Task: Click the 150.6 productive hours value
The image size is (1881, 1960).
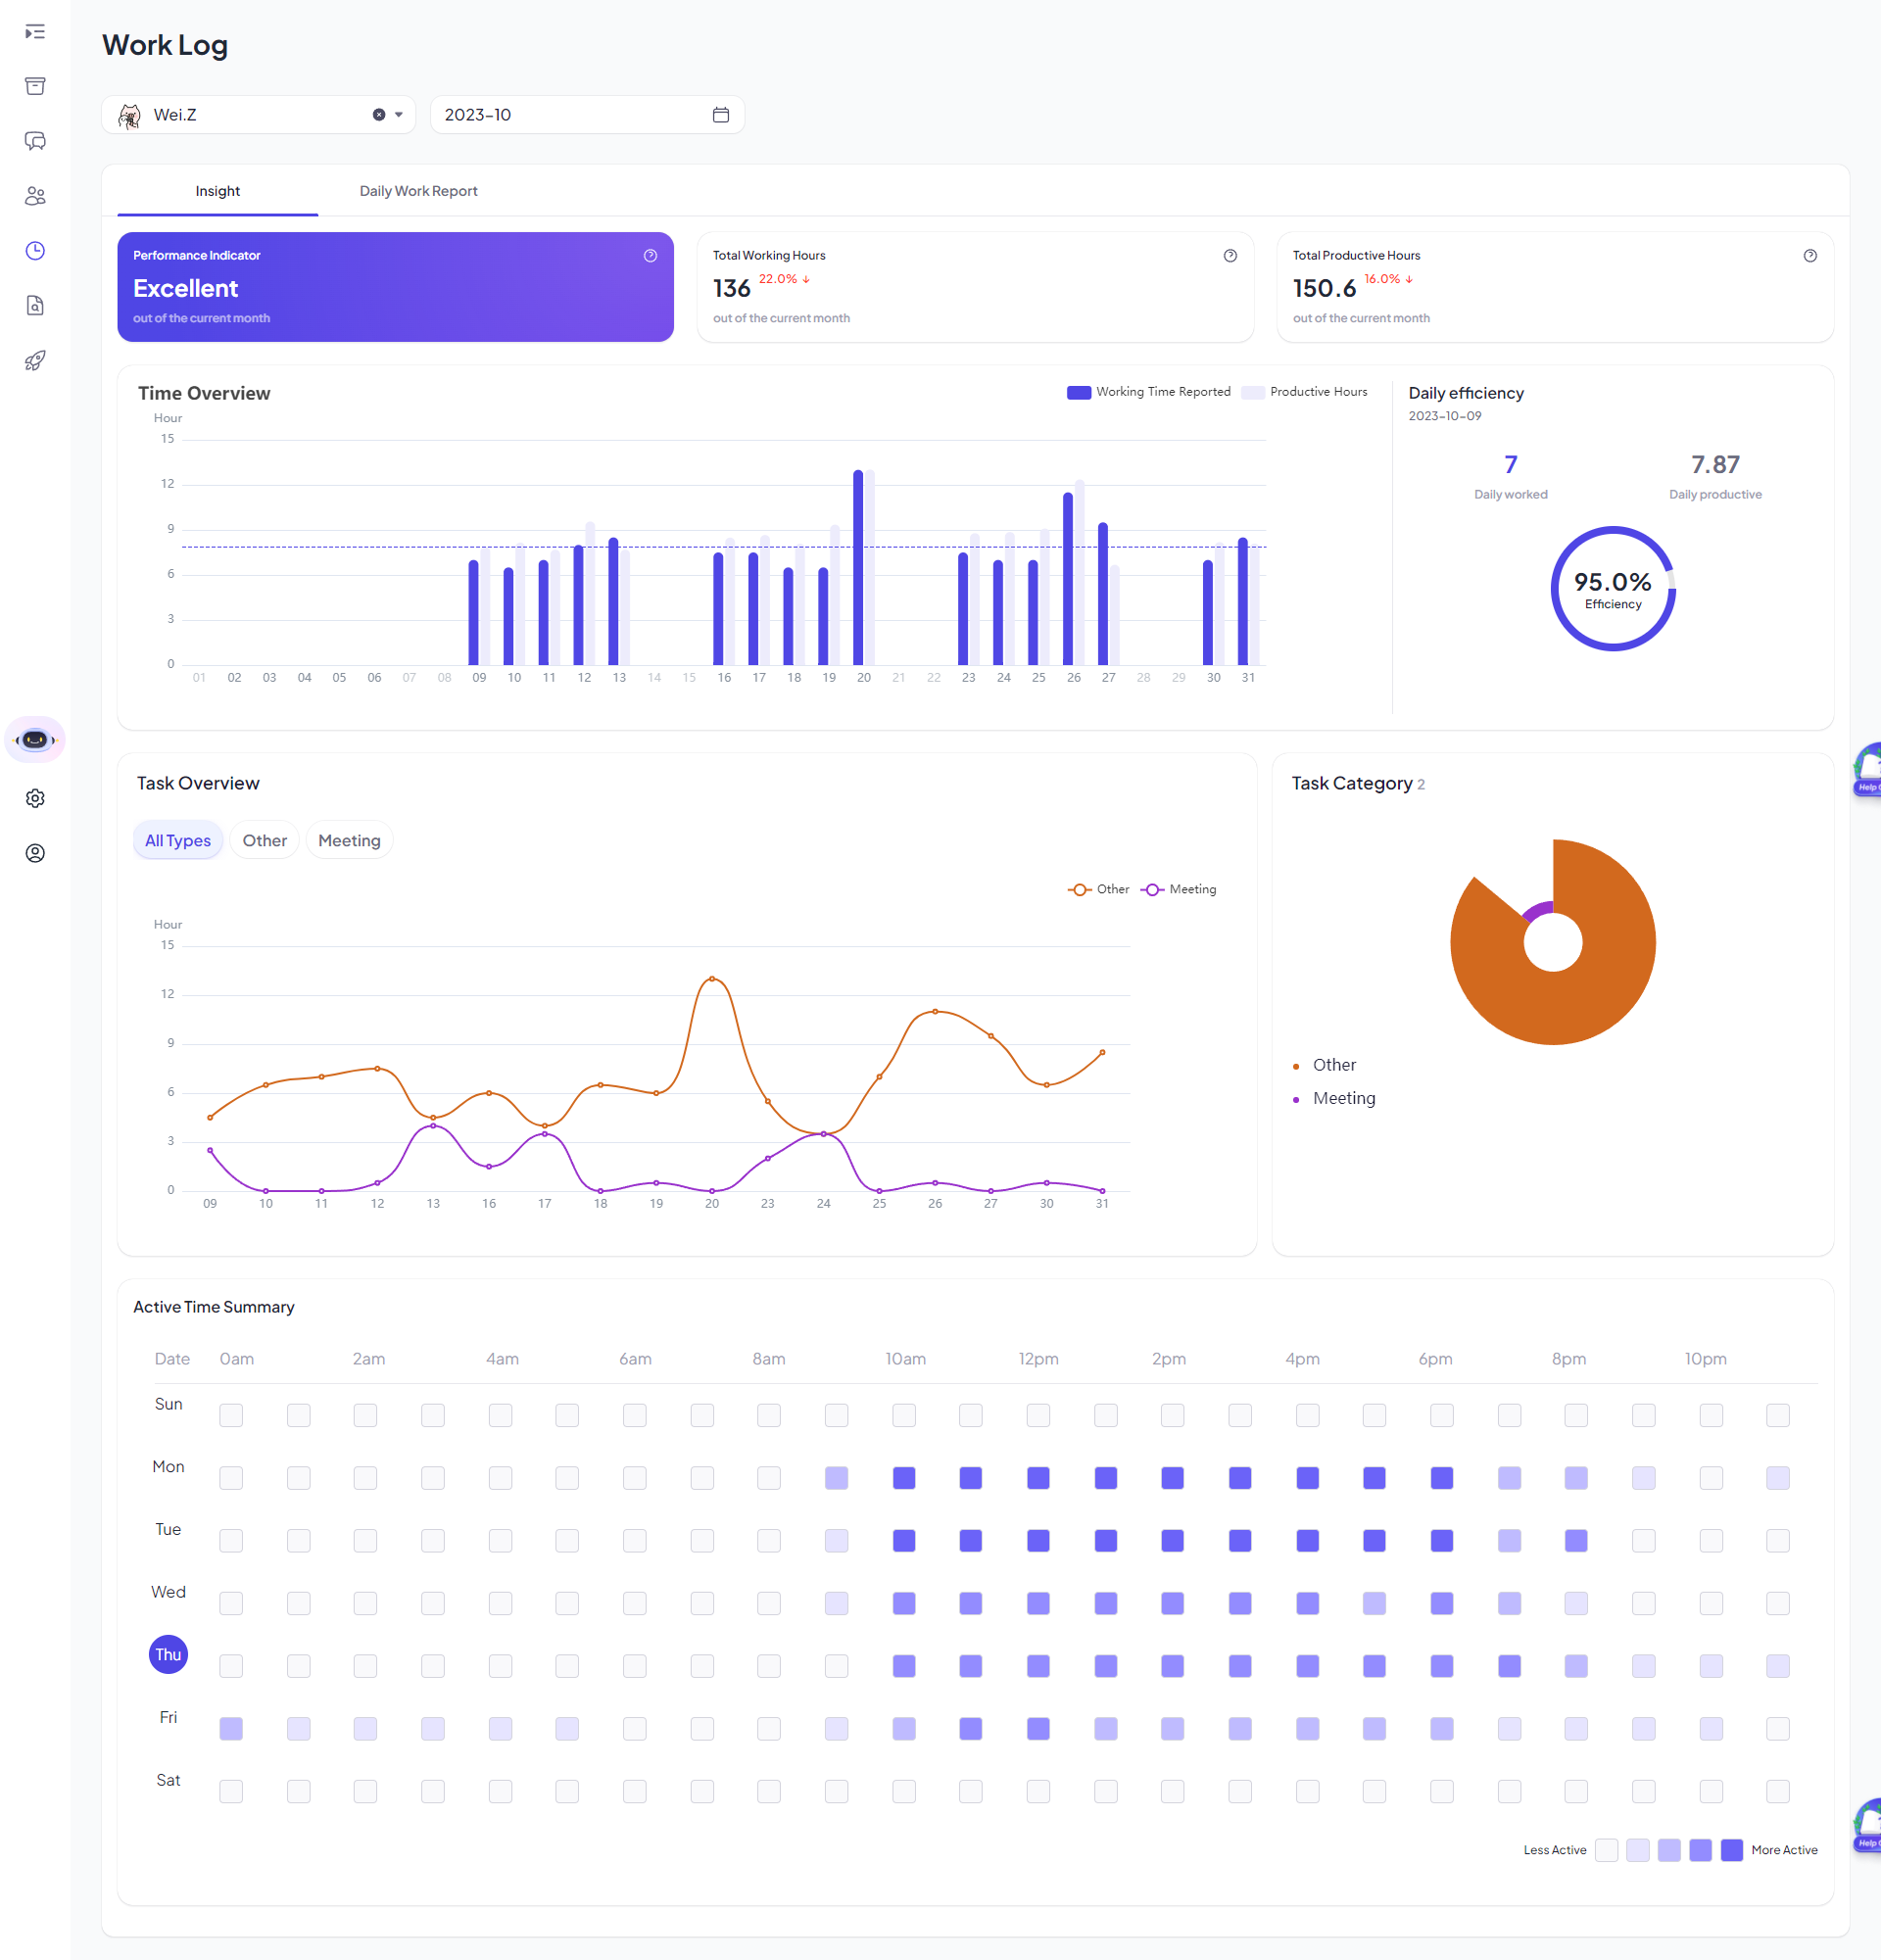Action: point(1324,289)
